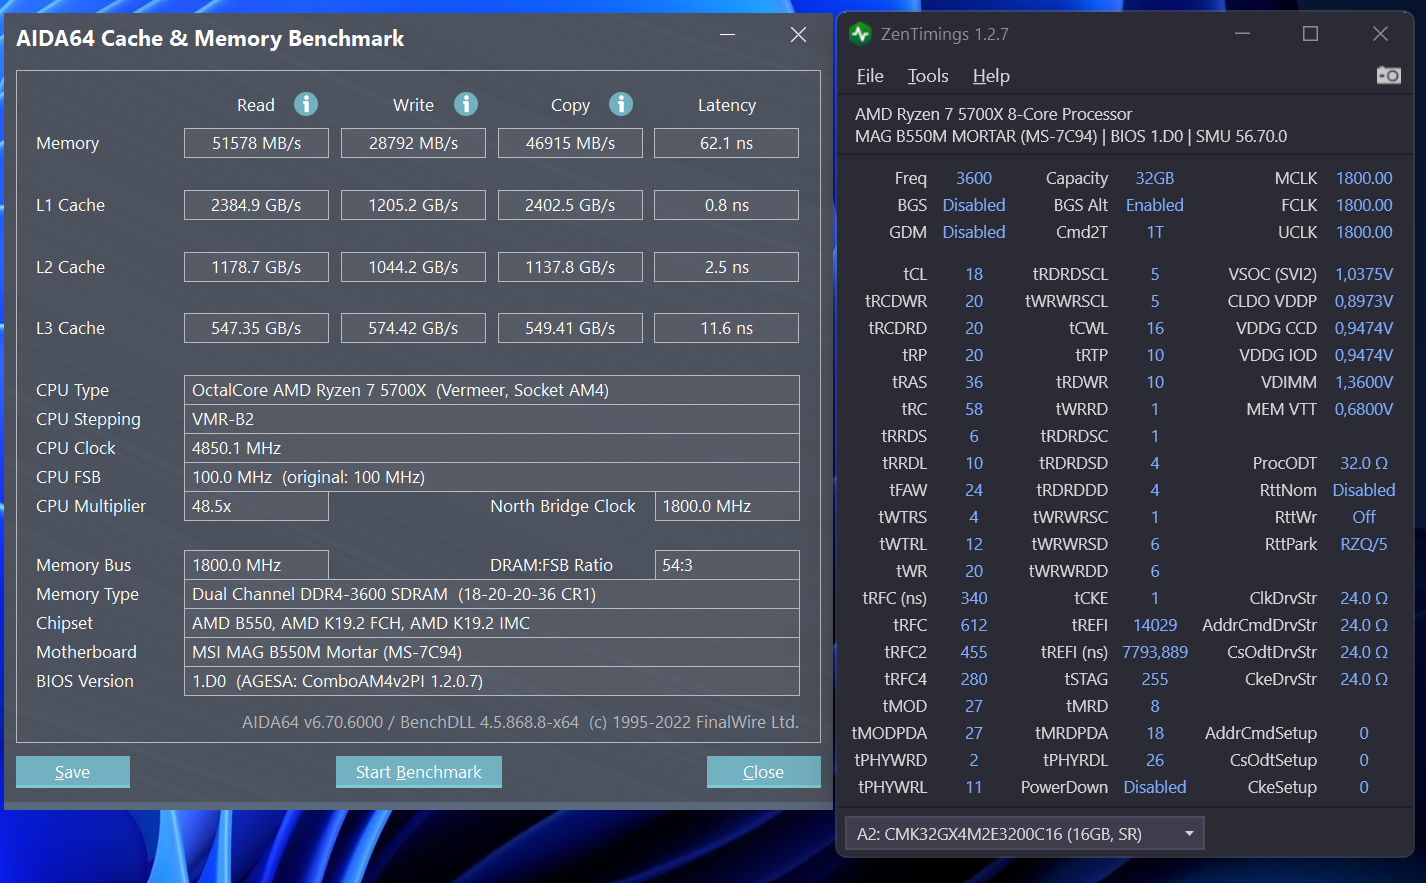Image resolution: width=1426 pixels, height=883 pixels.
Task: Click the Capacity value 32GB
Action: [1155, 178]
